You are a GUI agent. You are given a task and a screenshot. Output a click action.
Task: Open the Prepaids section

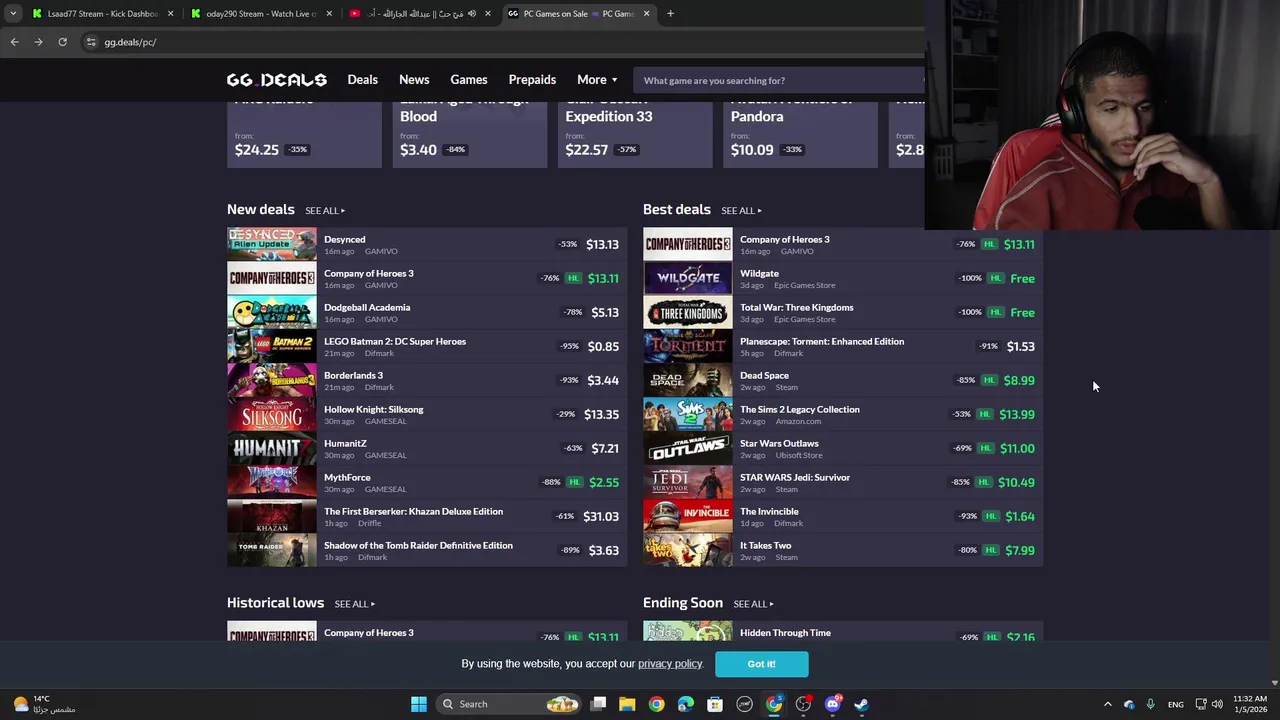point(532,80)
